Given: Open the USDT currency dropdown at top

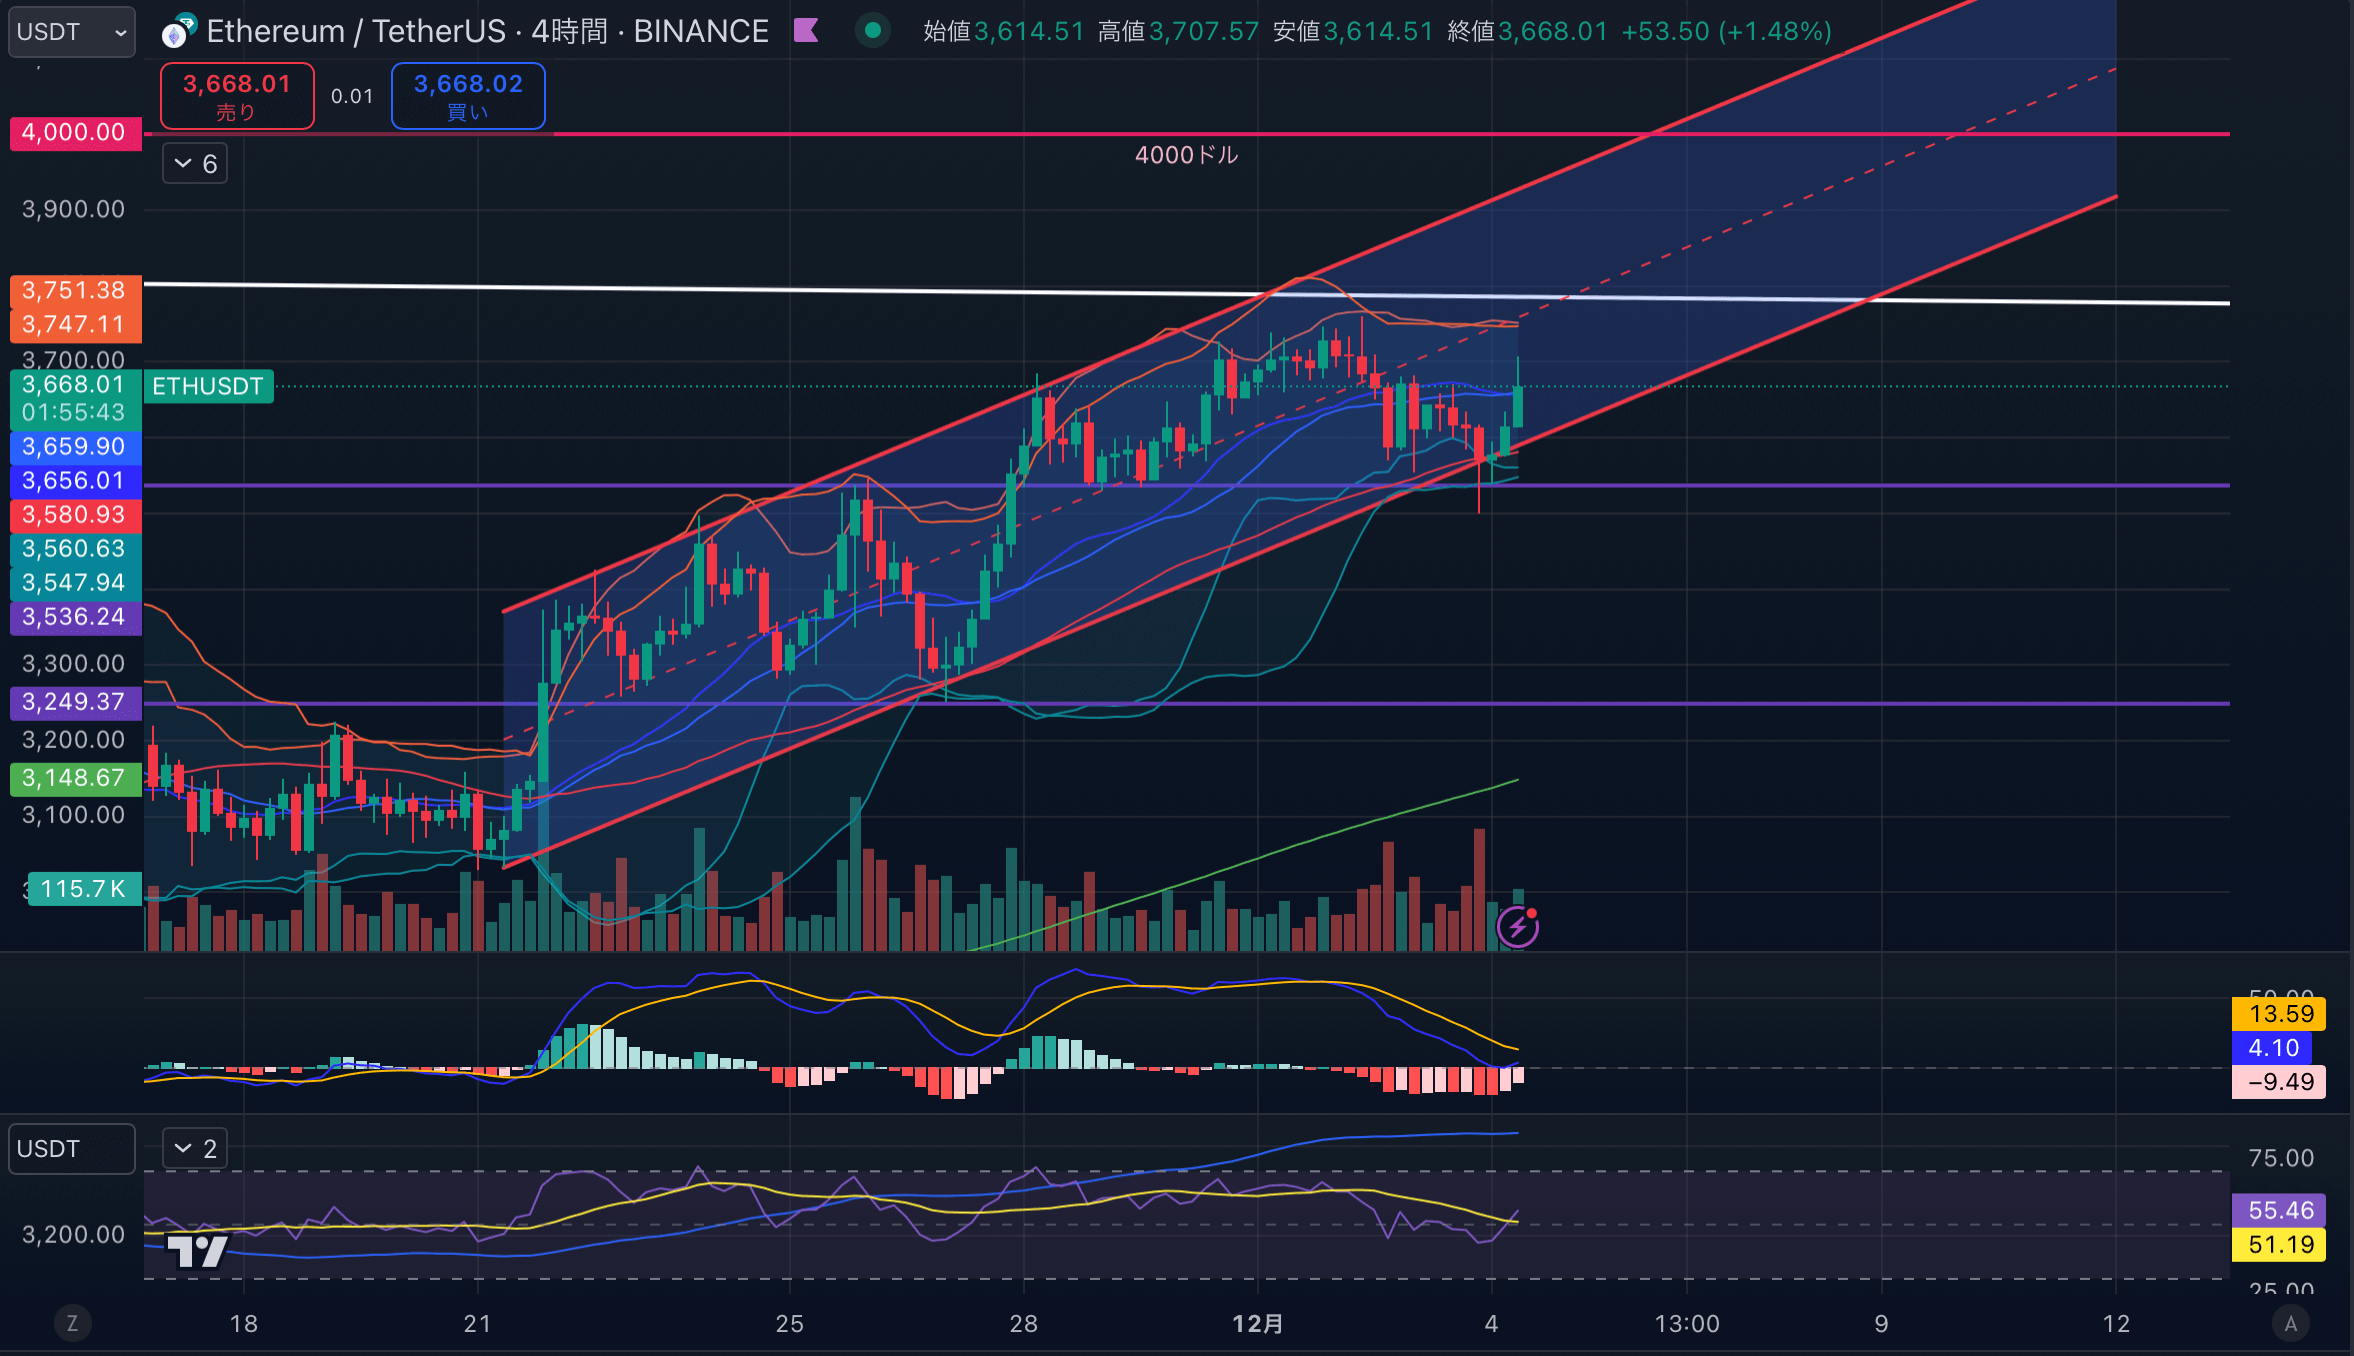Looking at the screenshot, I should point(72,32).
